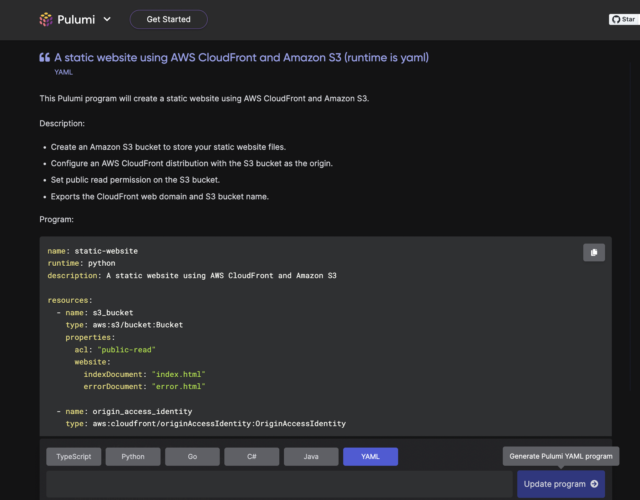Image resolution: width=640 pixels, height=500 pixels.
Task: Open the static website title link
Action: 242,58
